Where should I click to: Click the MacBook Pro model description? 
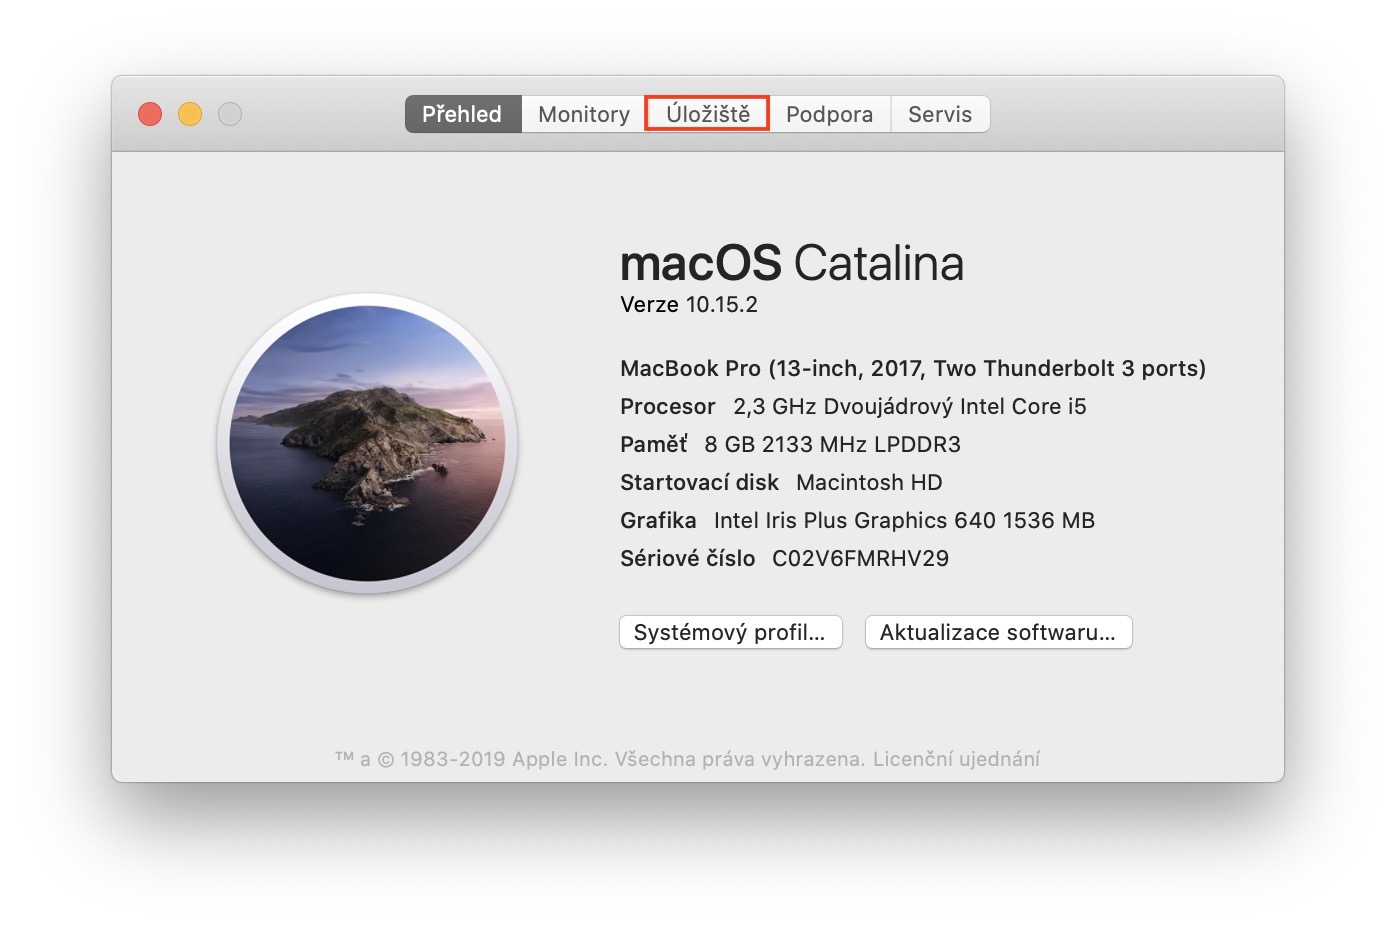pos(912,368)
